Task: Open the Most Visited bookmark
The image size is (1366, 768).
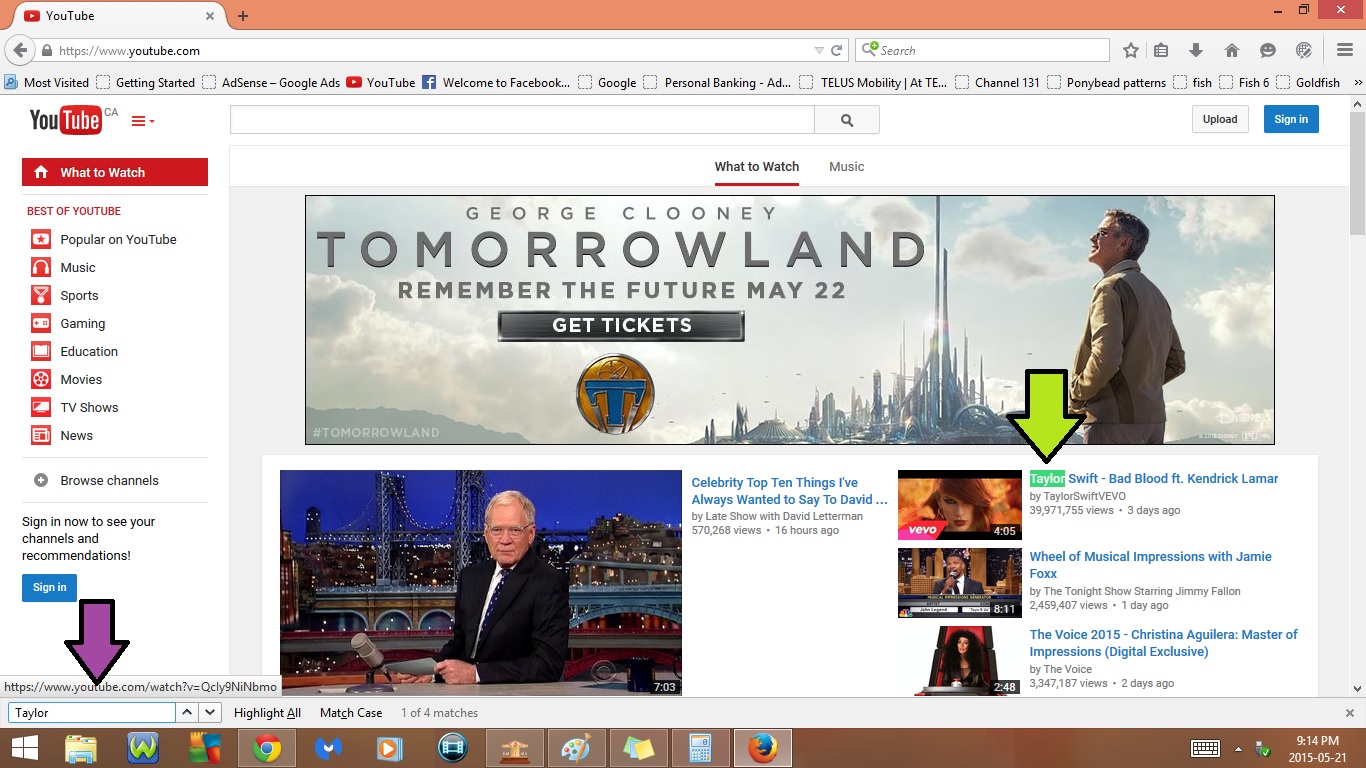Action: [x=46, y=83]
